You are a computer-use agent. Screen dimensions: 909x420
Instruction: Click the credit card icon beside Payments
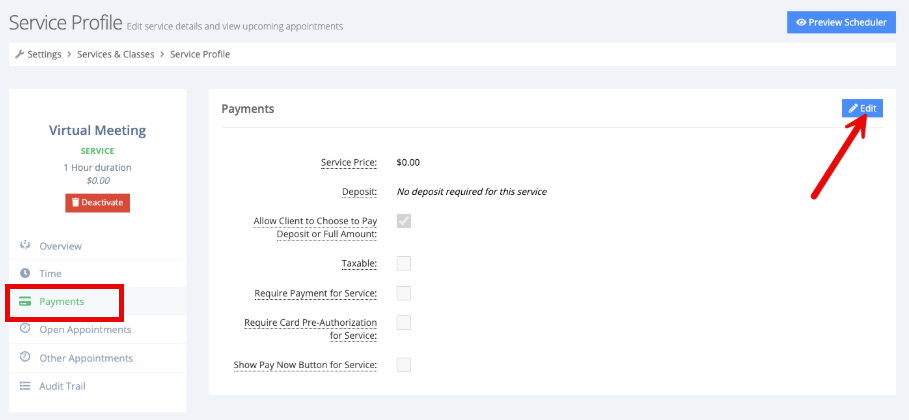[x=25, y=302]
